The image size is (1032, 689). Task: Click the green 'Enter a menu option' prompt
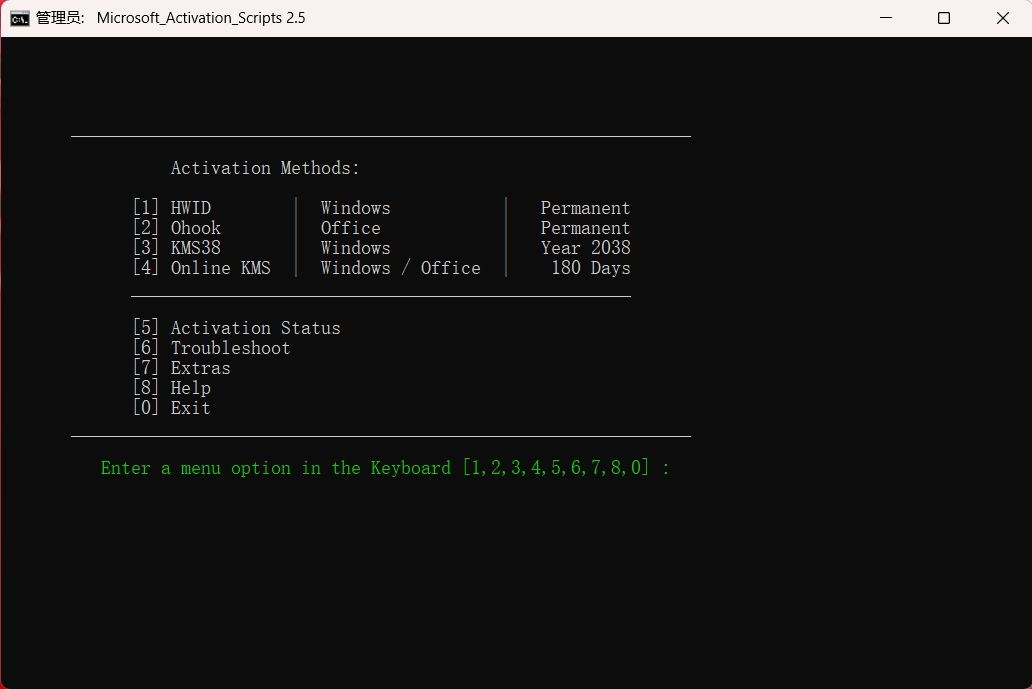coord(385,468)
